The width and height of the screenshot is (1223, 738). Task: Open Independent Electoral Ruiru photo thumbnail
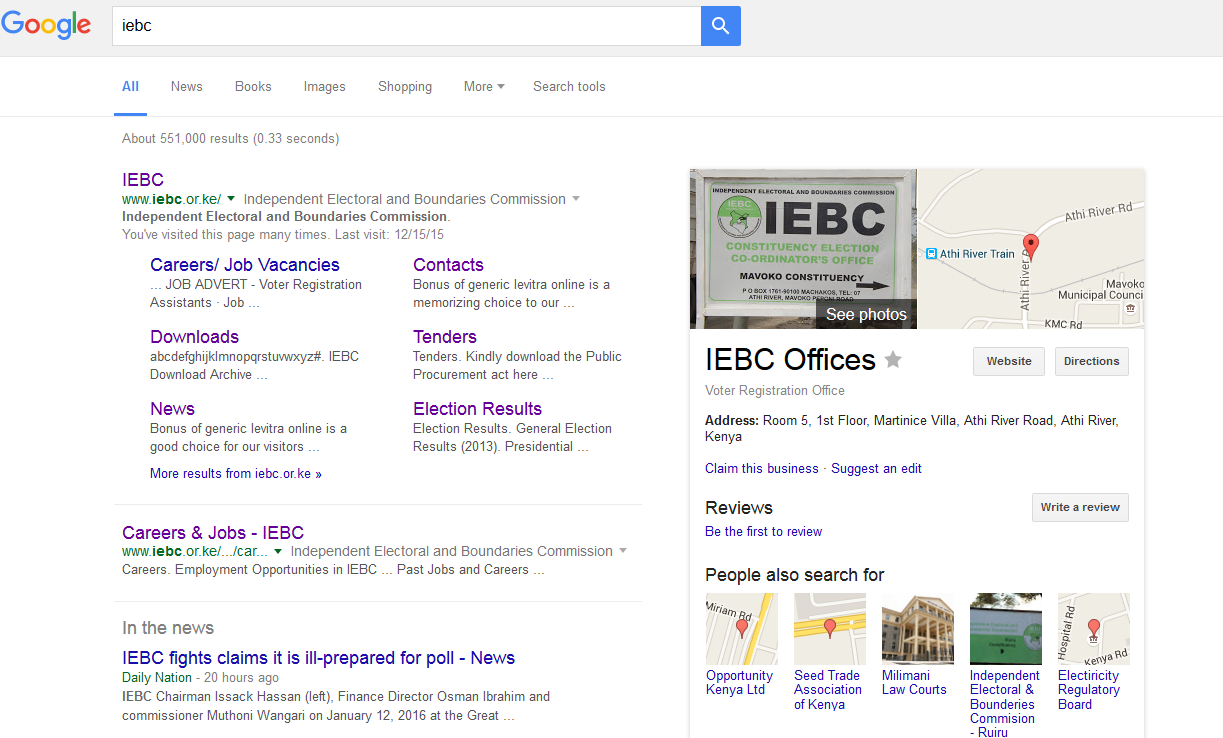(1006, 629)
